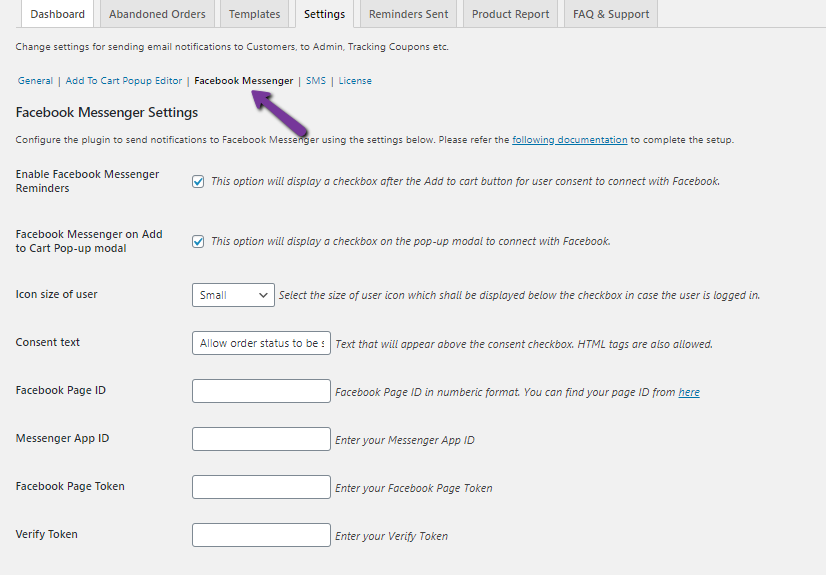
Task: Select the Settings tab
Action: (324, 14)
